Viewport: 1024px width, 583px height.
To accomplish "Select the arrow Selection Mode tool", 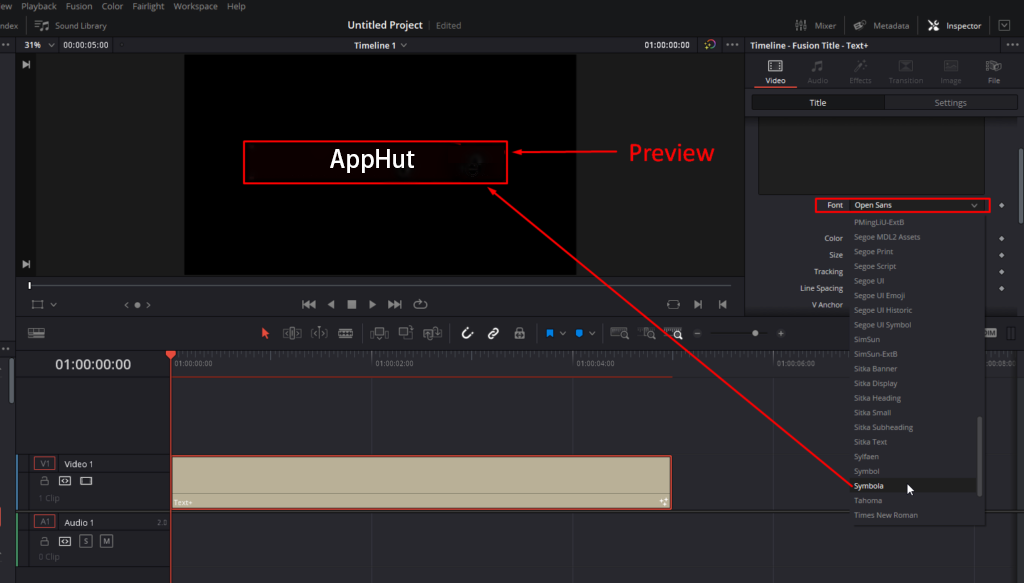I will tap(265, 333).
